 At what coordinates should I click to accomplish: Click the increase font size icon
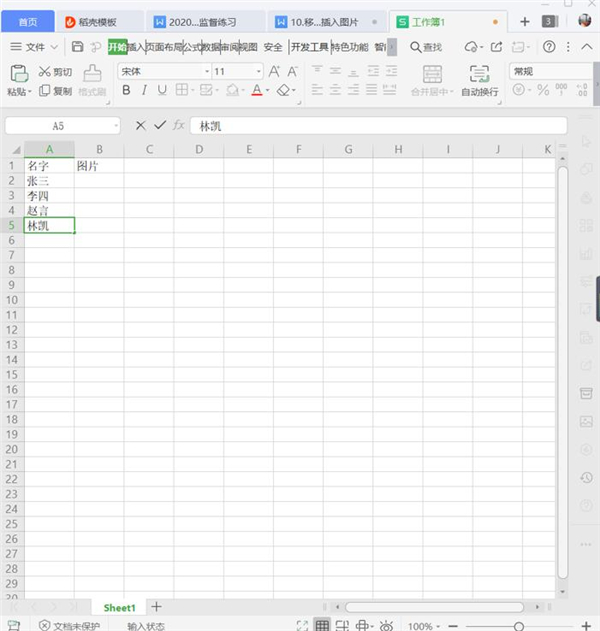pyautogui.click(x=275, y=71)
